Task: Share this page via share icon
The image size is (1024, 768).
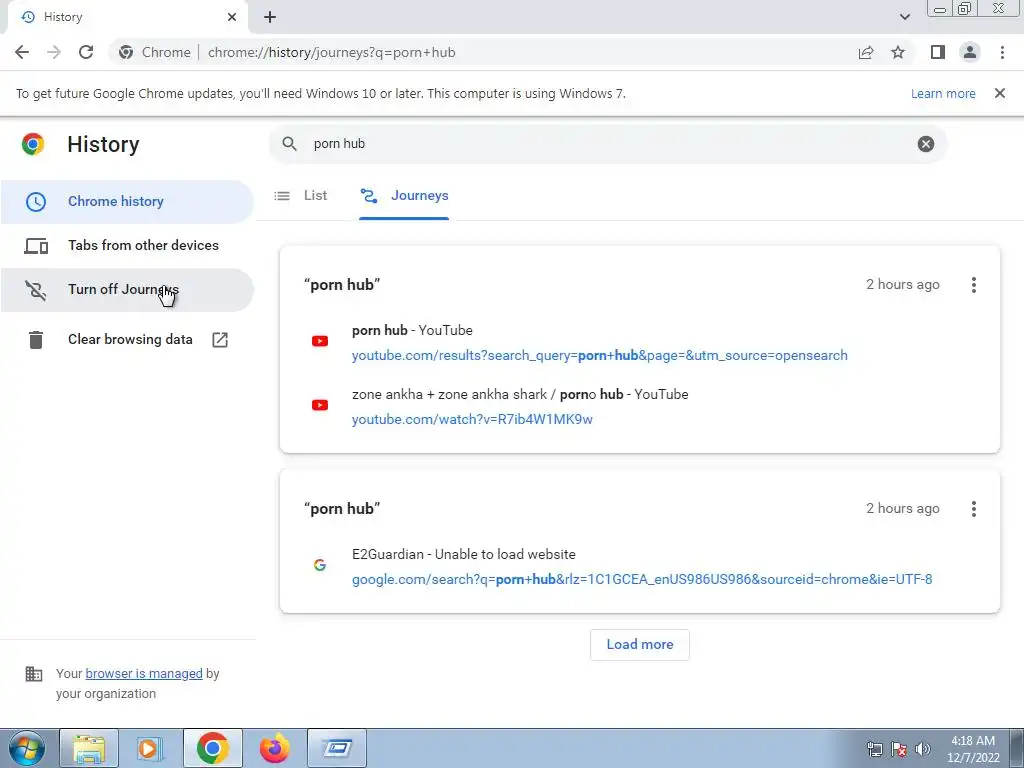Action: click(866, 52)
